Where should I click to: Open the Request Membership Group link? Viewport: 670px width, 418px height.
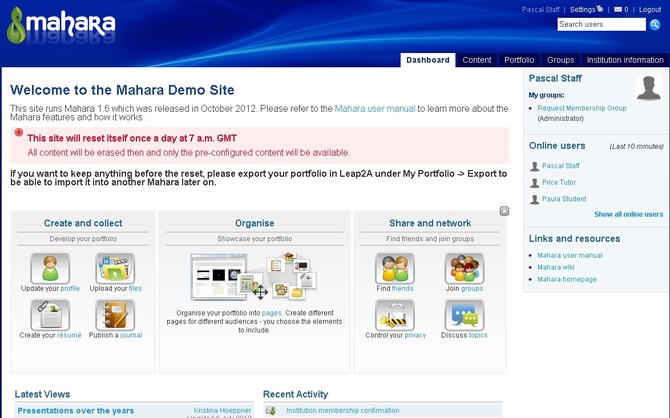(x=582, y=108)
